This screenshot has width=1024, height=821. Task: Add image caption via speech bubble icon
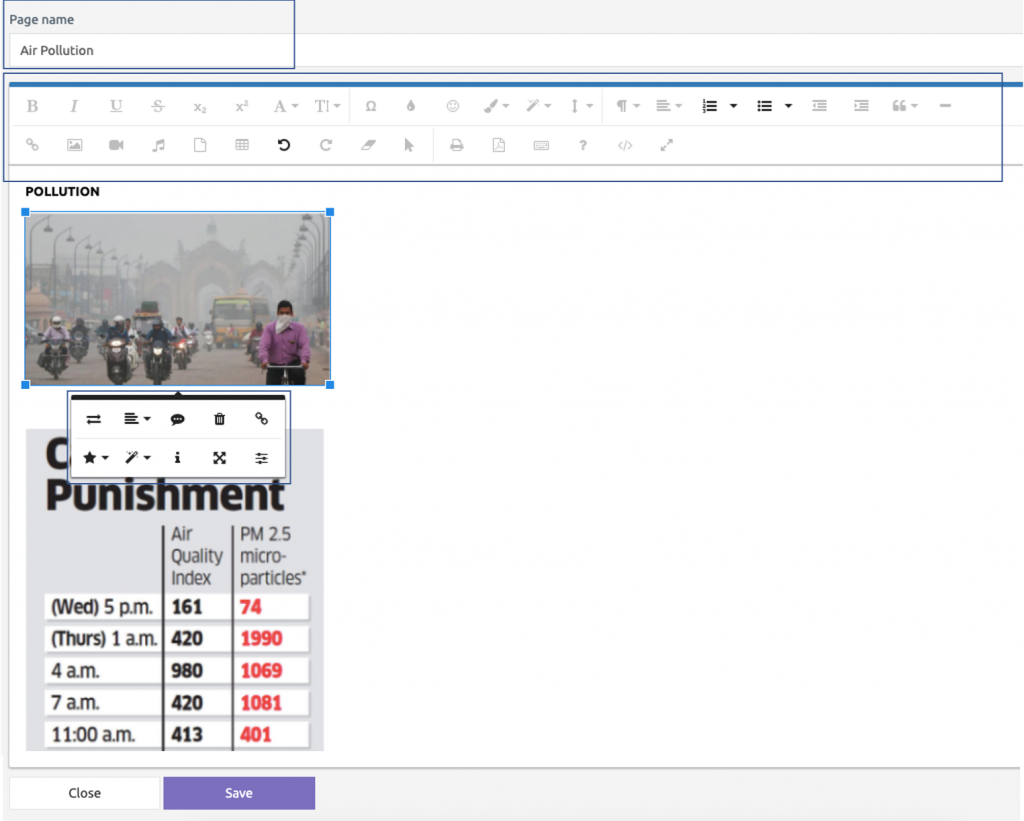tap(178, 420)
